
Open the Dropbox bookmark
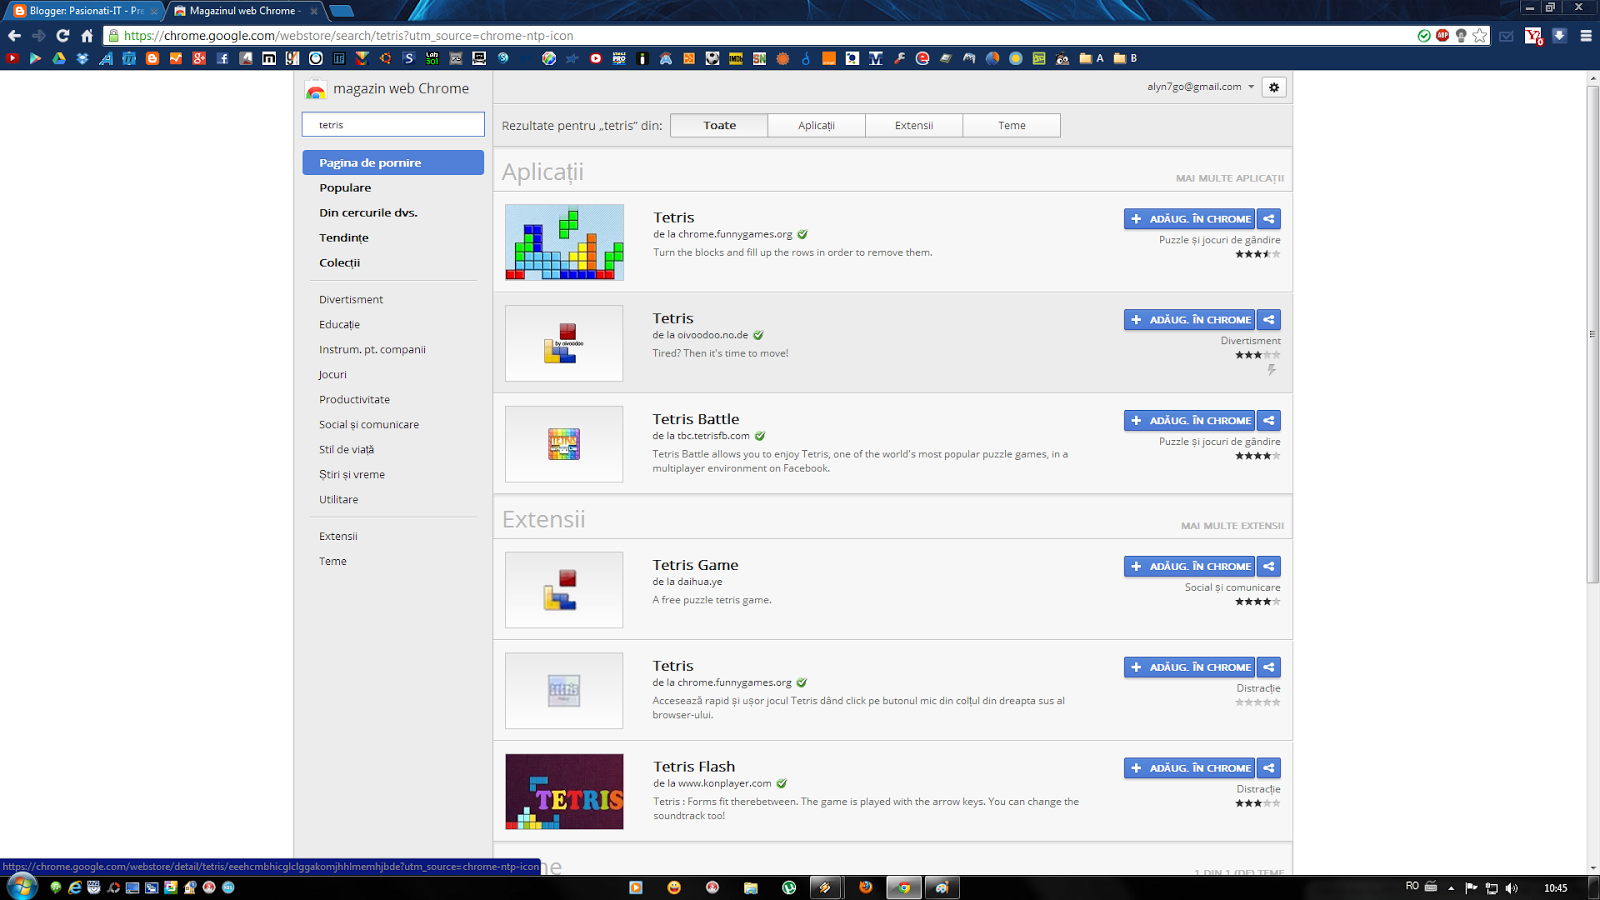82,58
